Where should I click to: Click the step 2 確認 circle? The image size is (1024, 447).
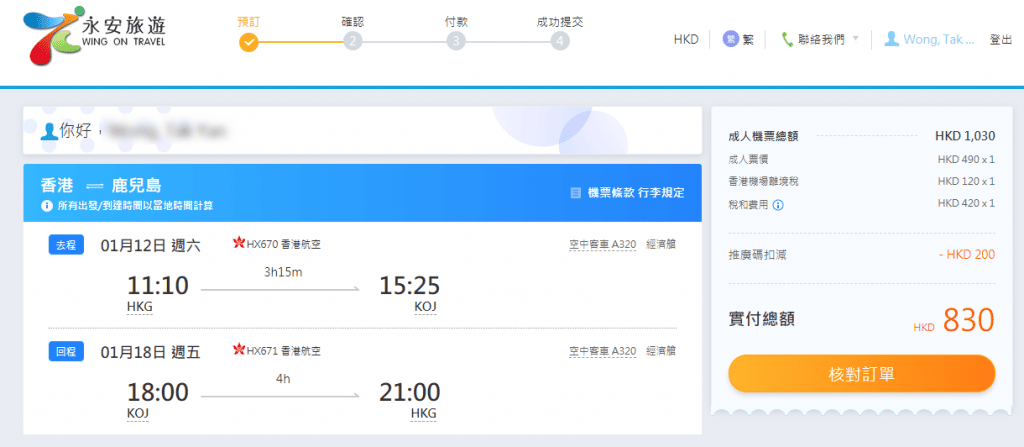tap(352, 41)
